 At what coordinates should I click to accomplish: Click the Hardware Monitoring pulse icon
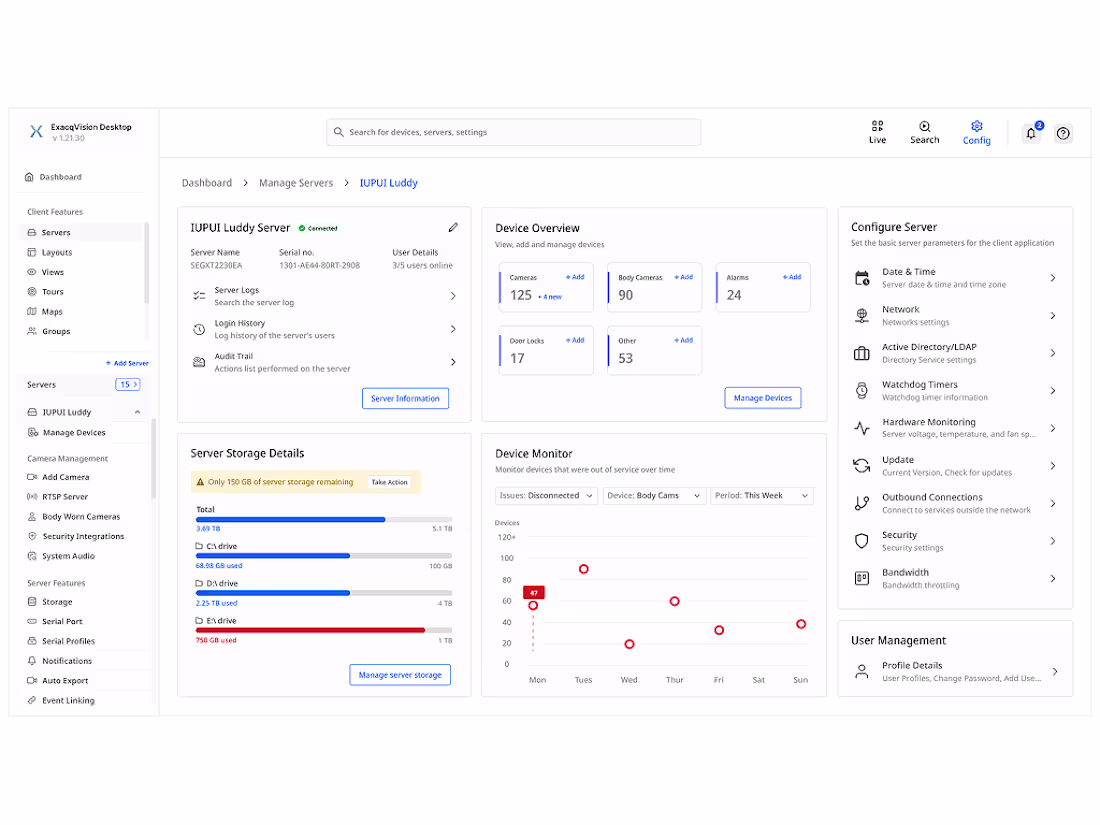pos(862,428)
